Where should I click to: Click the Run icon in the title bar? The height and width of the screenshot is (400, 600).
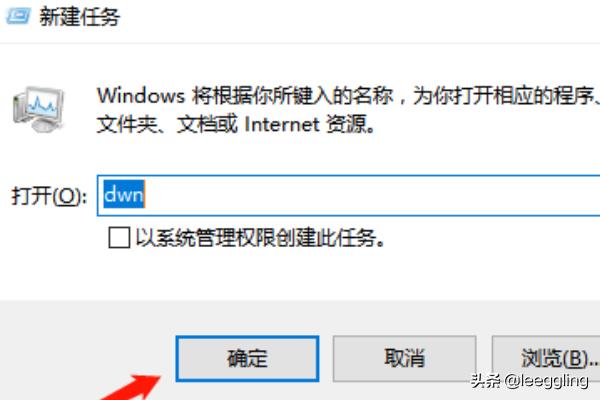(x=18, y=16)
